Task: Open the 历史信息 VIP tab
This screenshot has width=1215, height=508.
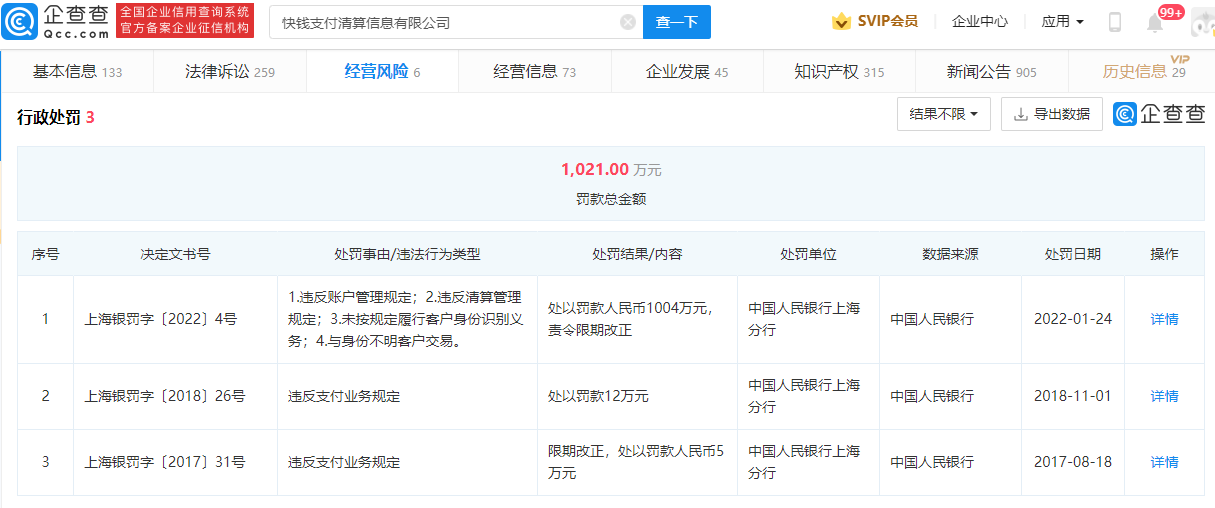Action: tap(1144, 71)
